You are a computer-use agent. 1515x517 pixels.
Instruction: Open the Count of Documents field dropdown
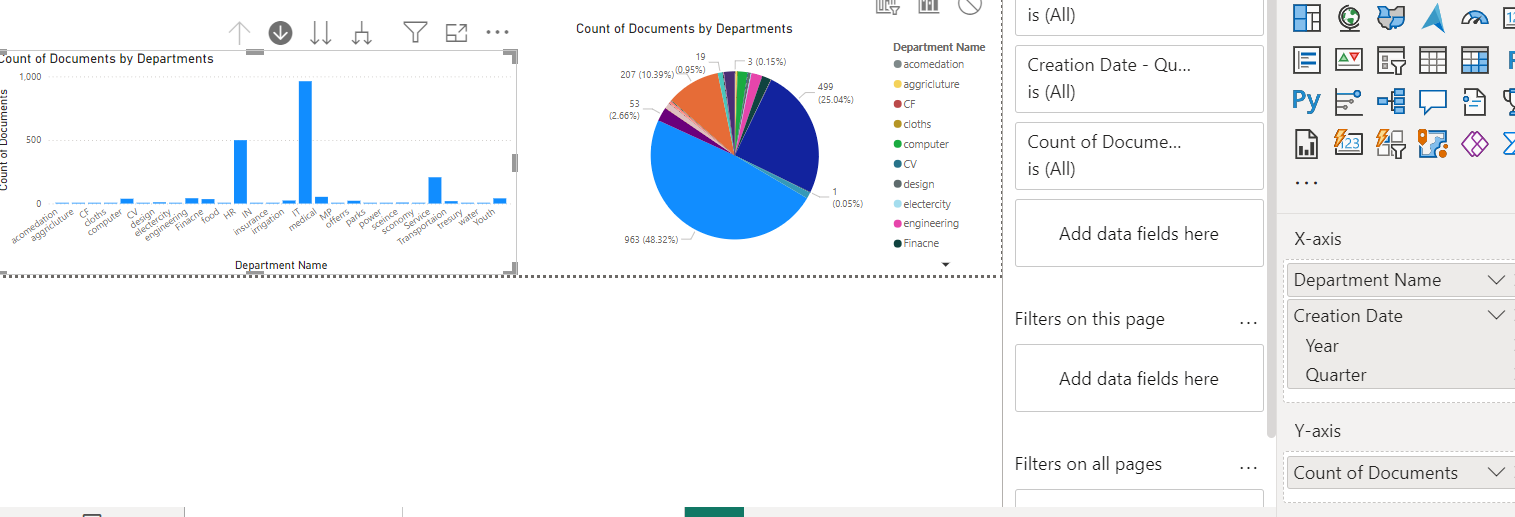click(1496, 473)
